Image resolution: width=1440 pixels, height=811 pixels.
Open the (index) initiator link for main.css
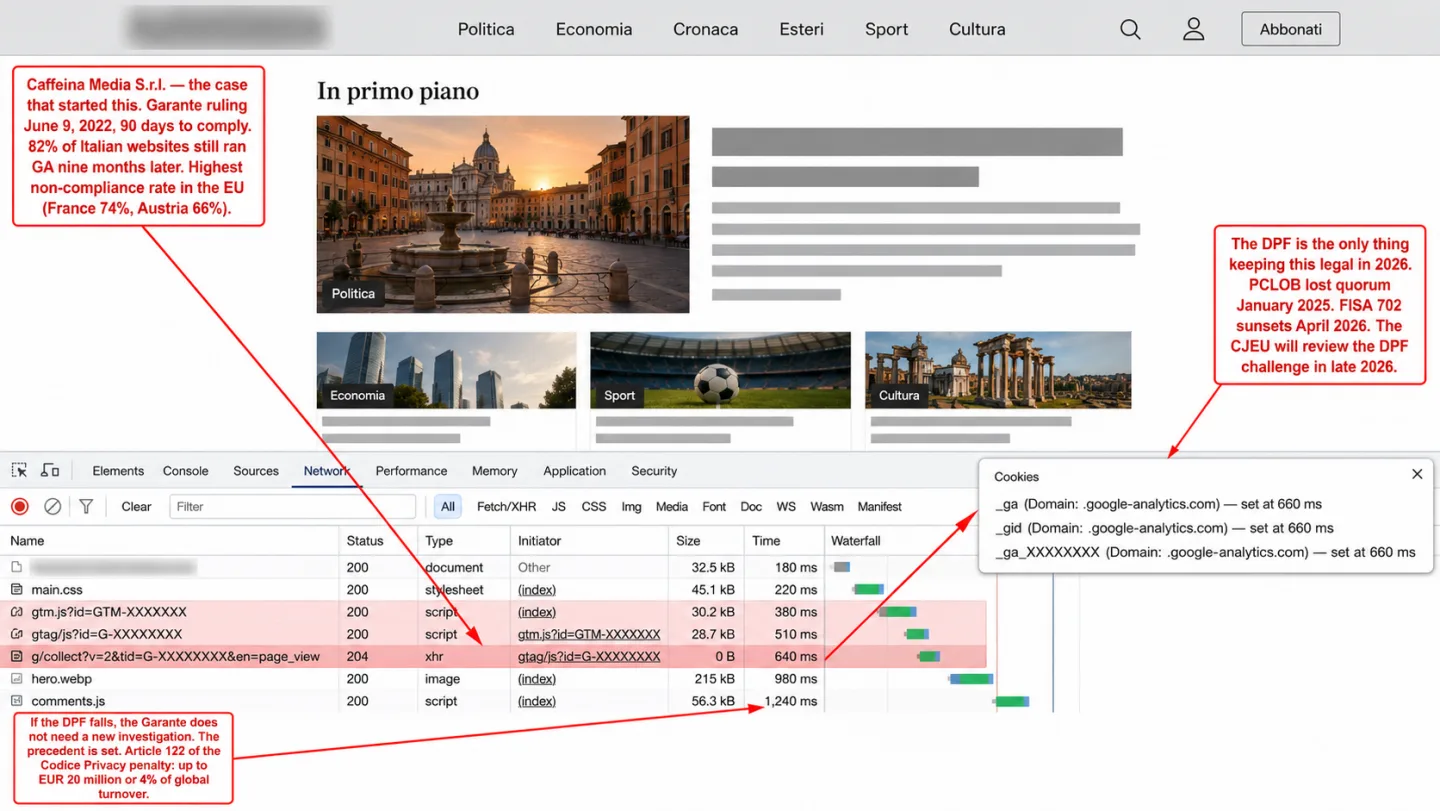(537, 590)
